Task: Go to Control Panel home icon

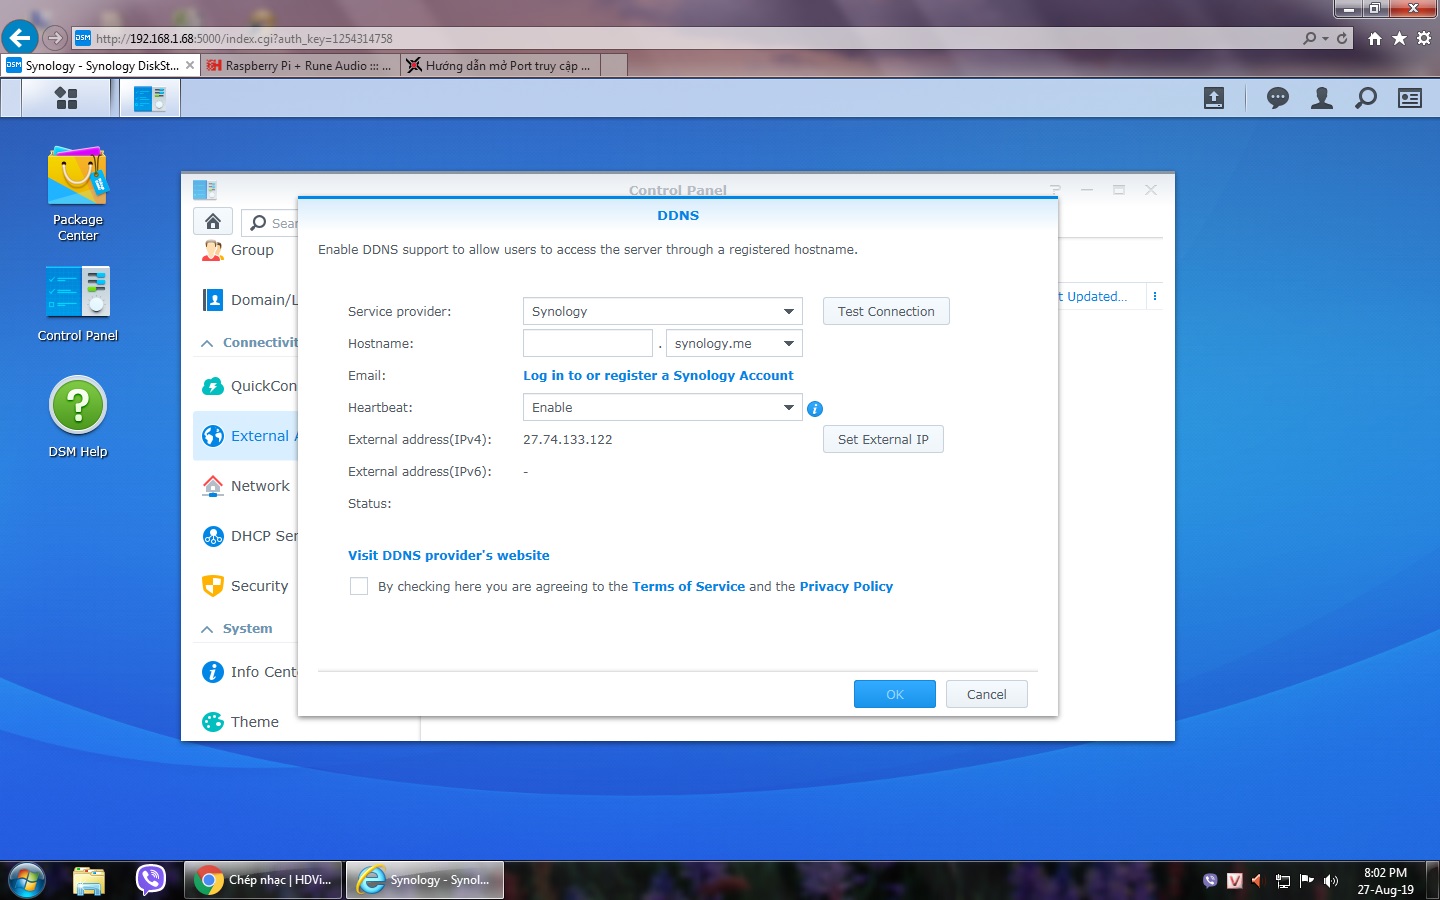Action: click(x=213, y=222)
